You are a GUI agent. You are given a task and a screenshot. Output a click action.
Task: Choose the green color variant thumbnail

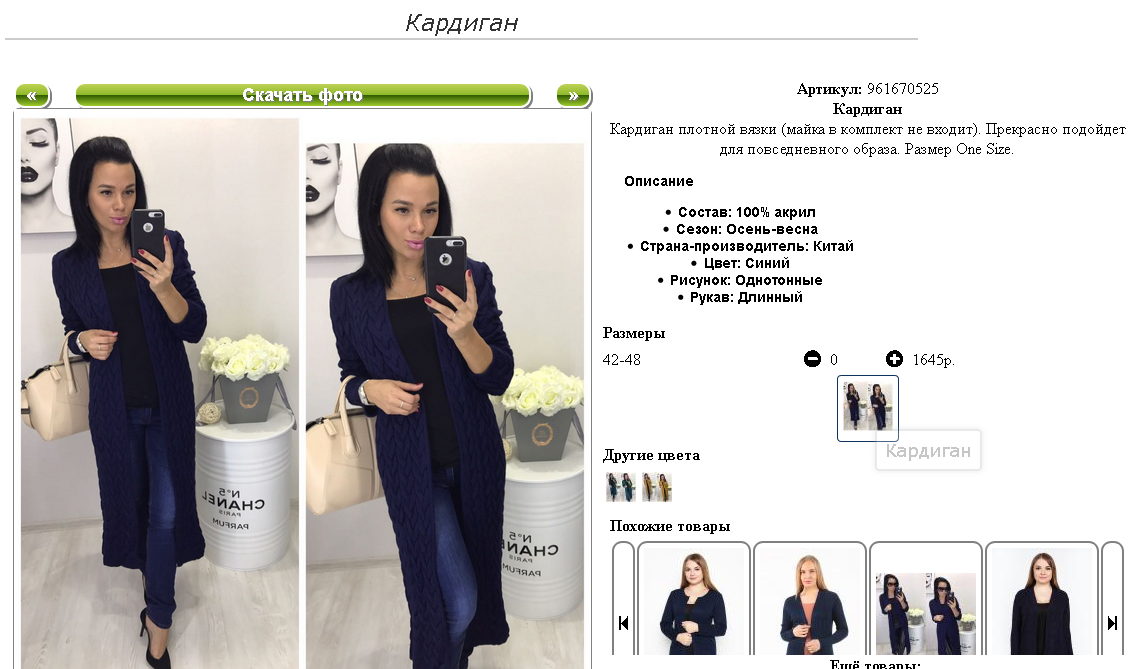click(620, 487)
